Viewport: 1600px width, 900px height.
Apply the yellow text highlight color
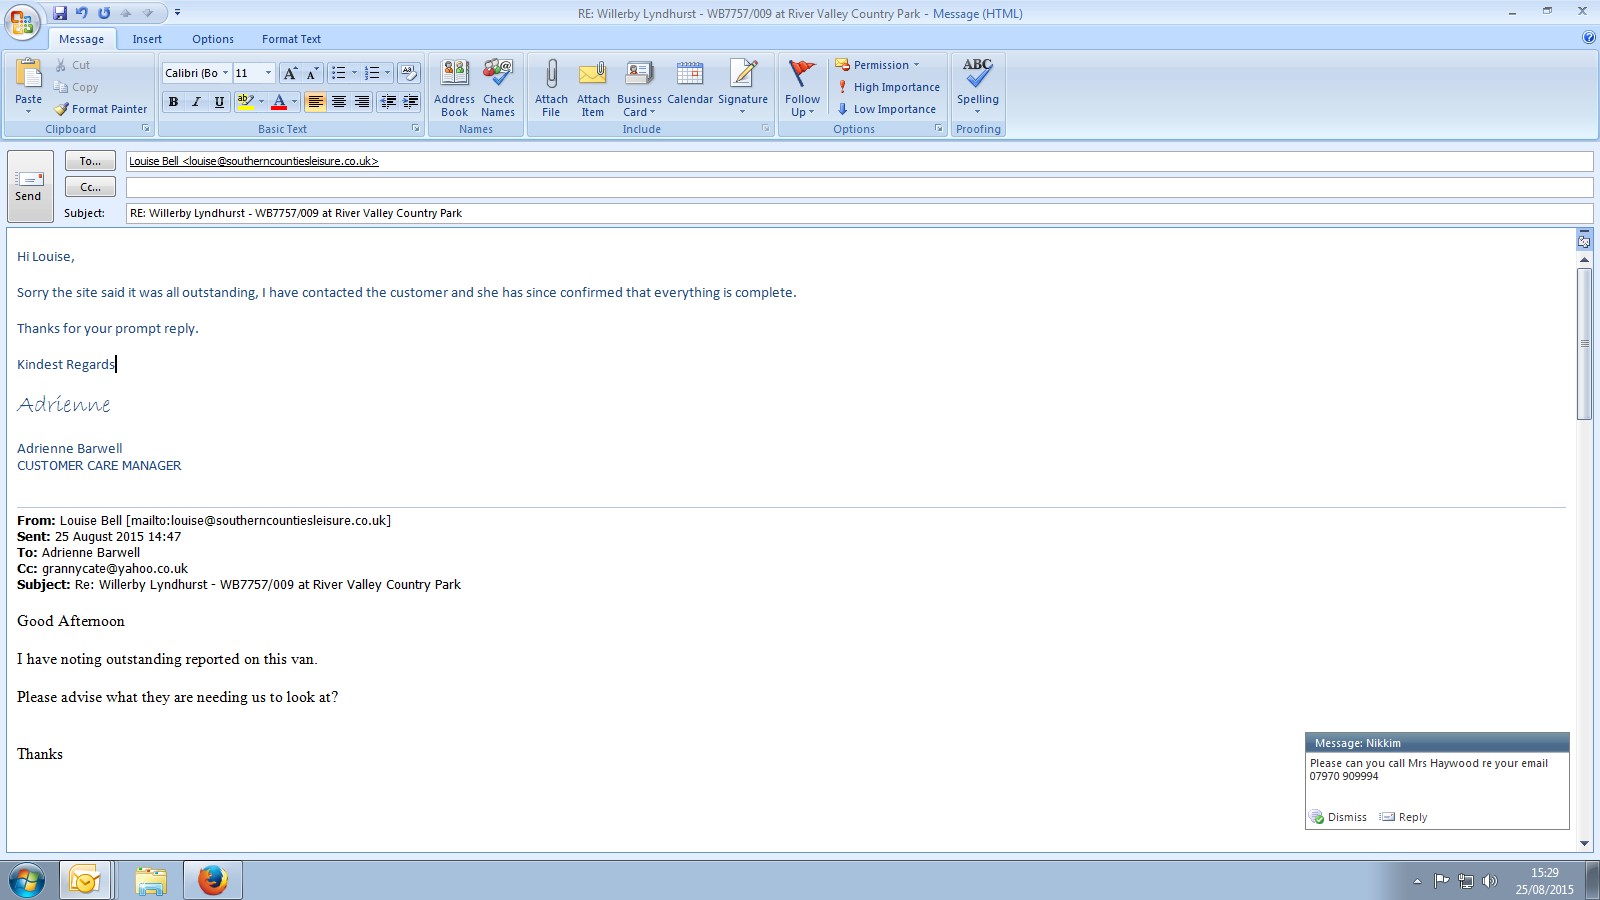point(245,102)
